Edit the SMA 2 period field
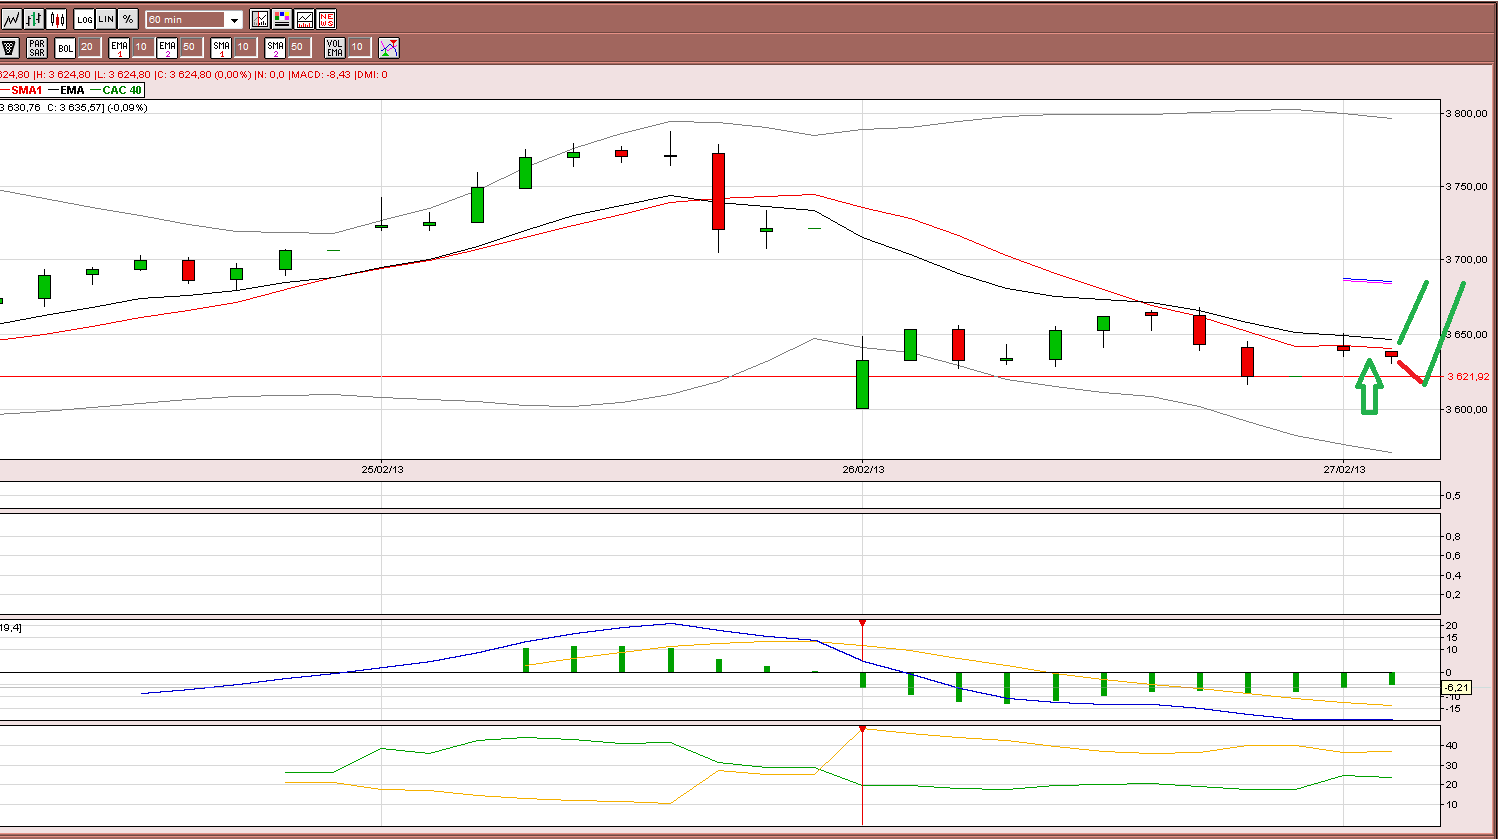Viewport: 1499px width, 839px height. pyautogui.click(x=298, y=47)
